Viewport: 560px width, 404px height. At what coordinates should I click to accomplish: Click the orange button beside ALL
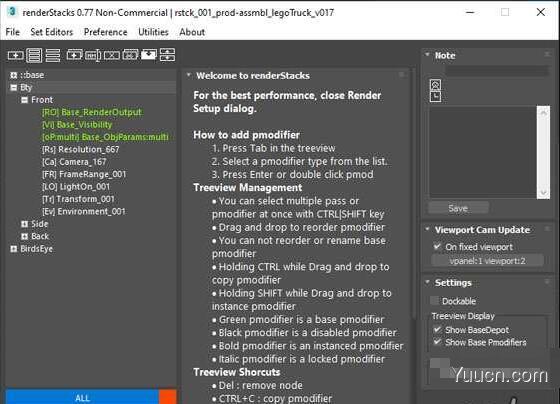(168, 397)
